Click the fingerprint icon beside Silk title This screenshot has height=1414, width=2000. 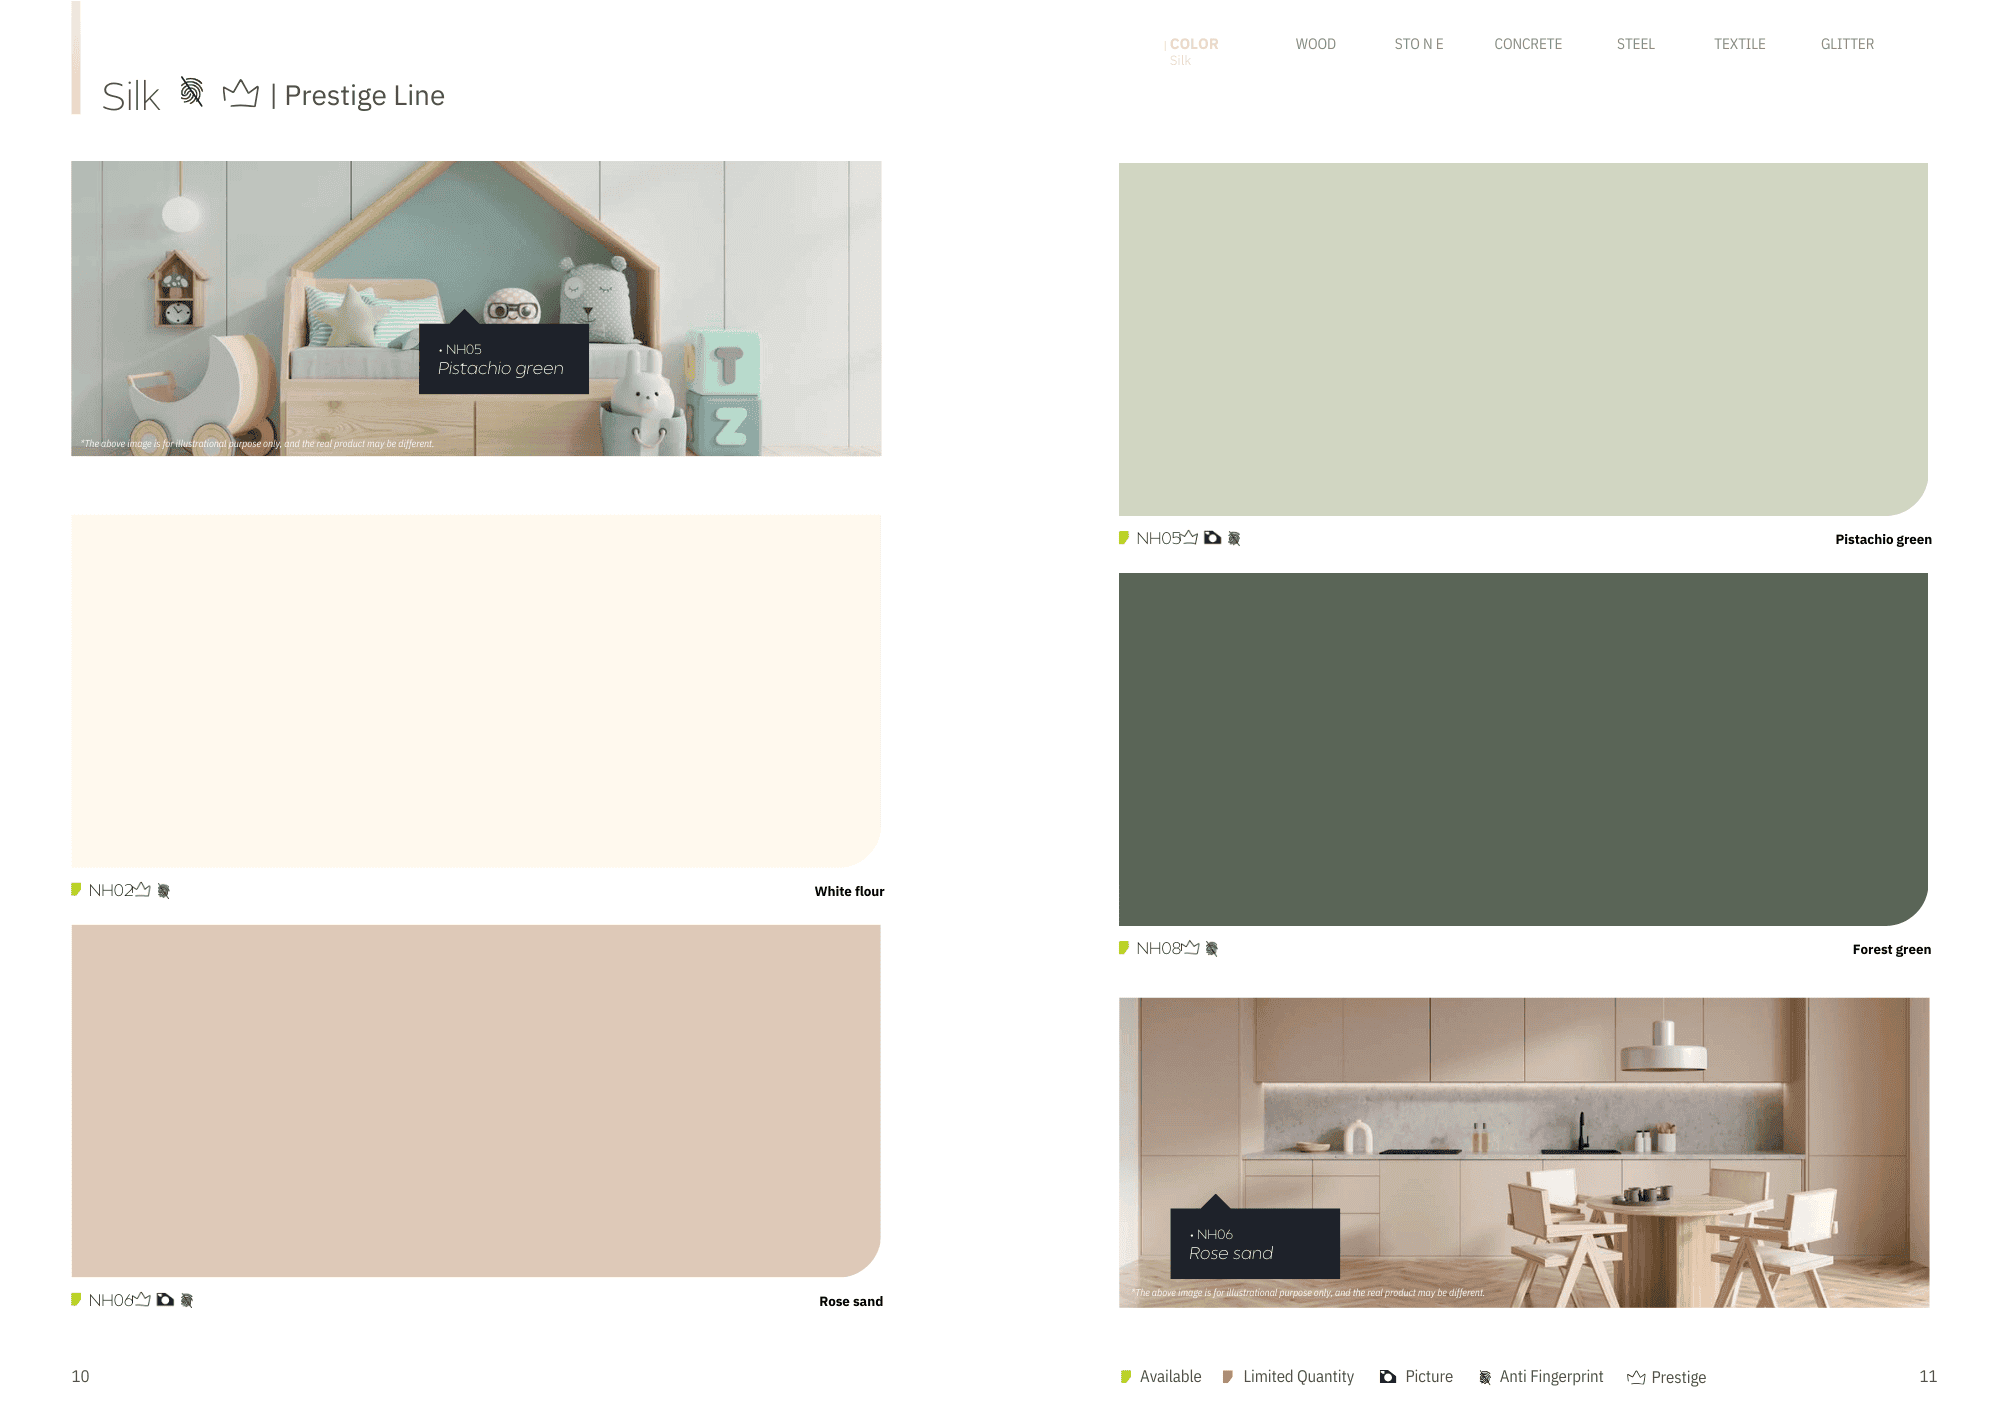(x=191, y=92)
